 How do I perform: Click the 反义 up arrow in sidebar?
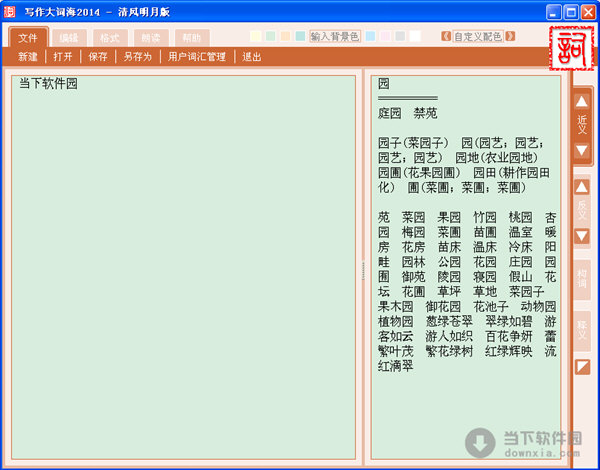(582, 187)
